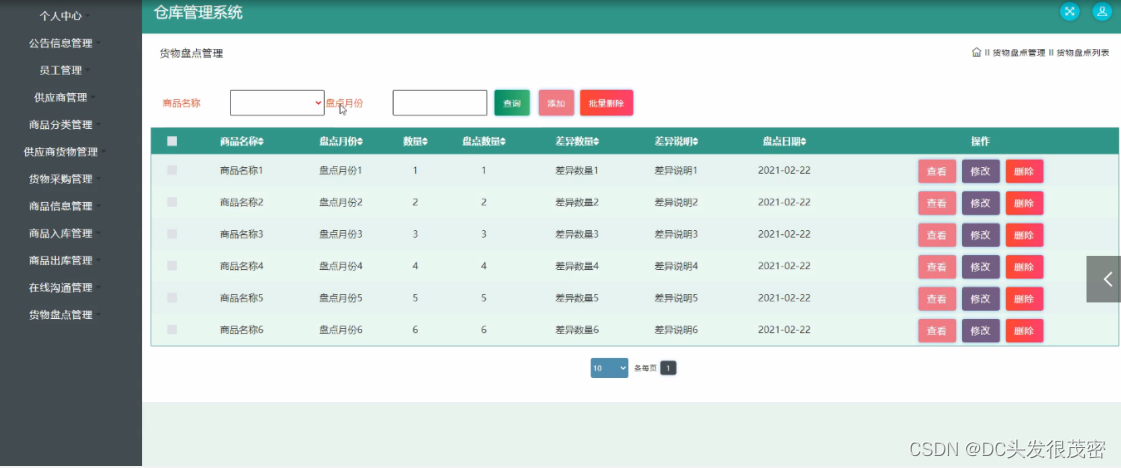Image resolution: width=1121 pixels, height=468 pixels.
Task: Open the page size dropdown showing 10
Action: point(609,368)
